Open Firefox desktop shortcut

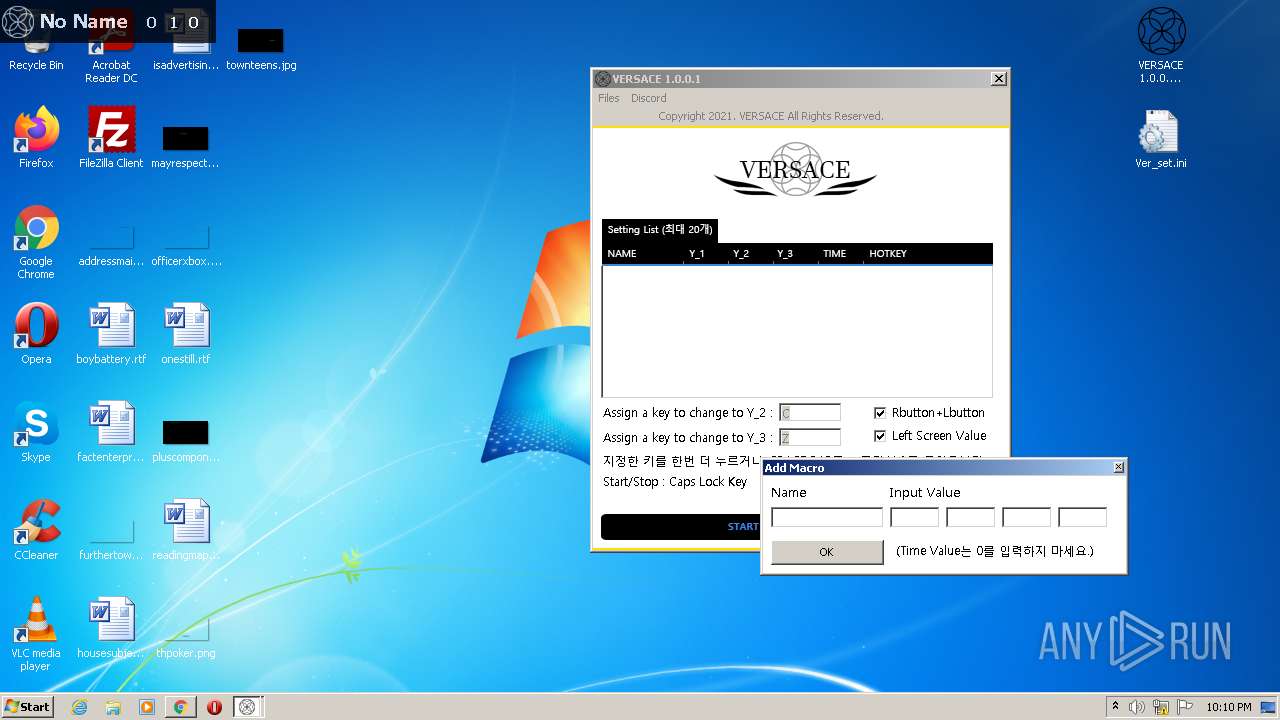click(x=36, y=138)
